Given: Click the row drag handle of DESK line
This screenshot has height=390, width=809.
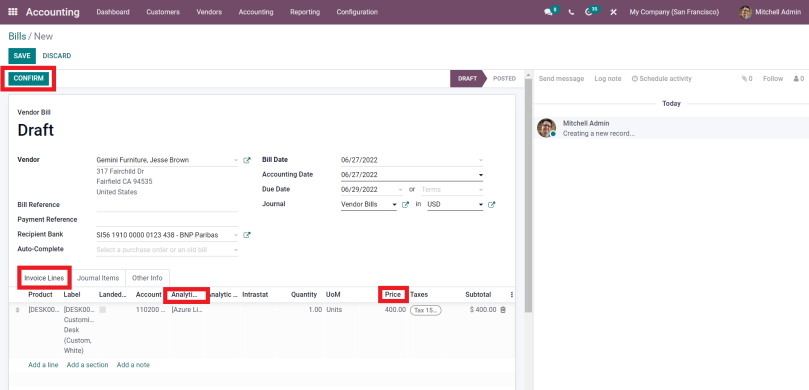Looking at the screenshot, I should 18,310.
